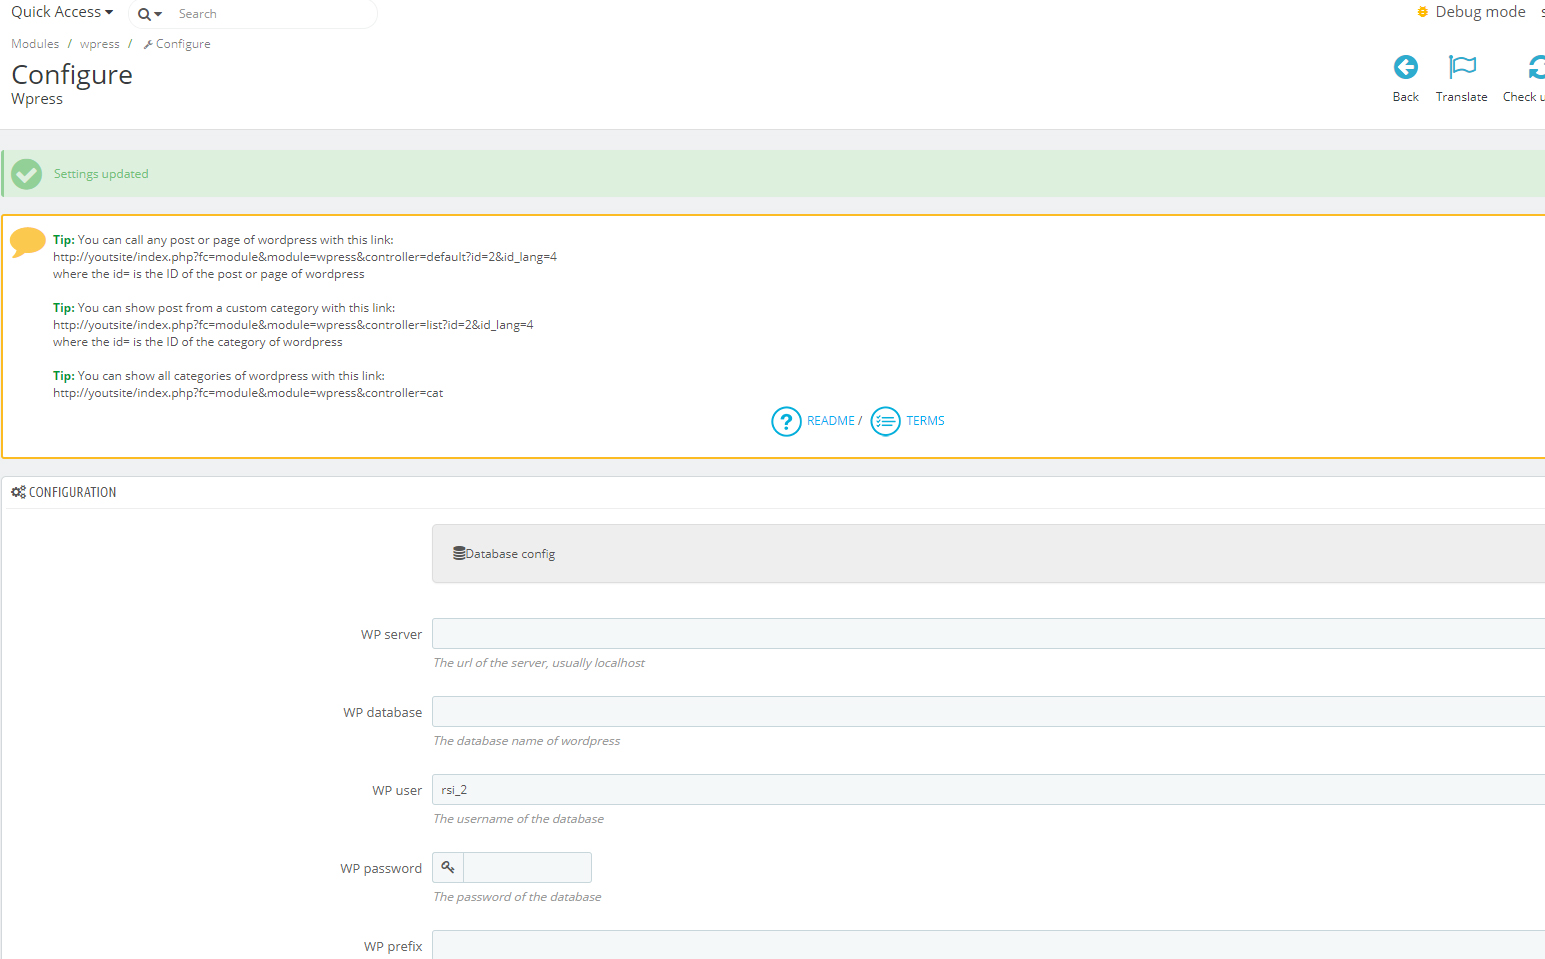Open the README link
Screen dimensions: 1545x959
(830, 421)
